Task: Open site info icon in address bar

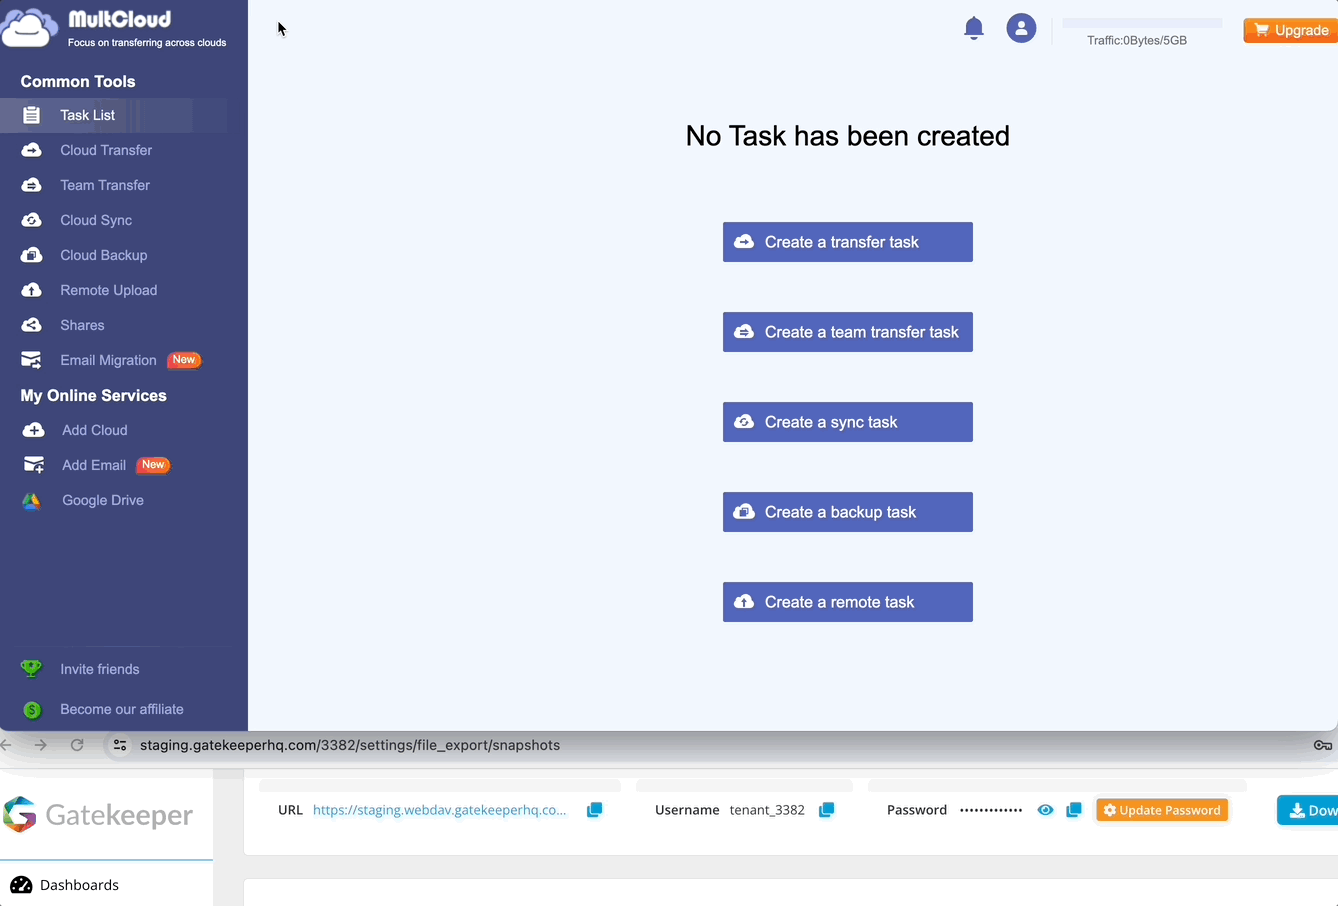Action: pyautogui.click(x=120, y=745)
